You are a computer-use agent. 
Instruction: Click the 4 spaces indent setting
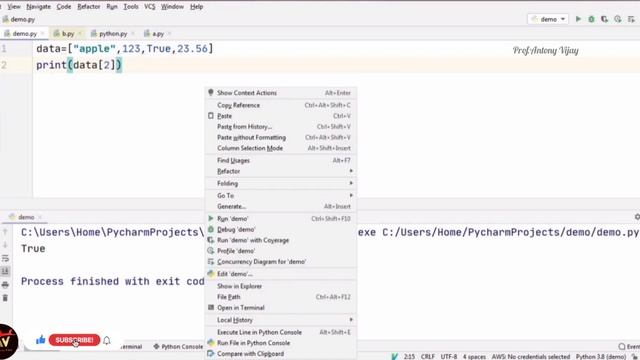pos(474,356)
